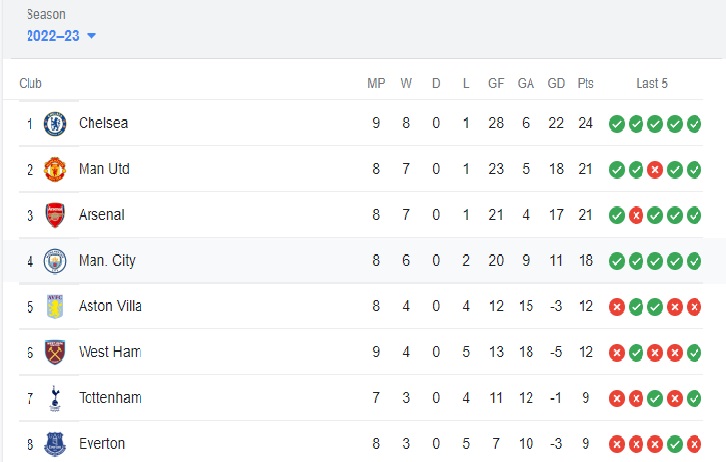Screen dimensions: 726x462
Task: Click the Pts column header
Action: (585, 83)
